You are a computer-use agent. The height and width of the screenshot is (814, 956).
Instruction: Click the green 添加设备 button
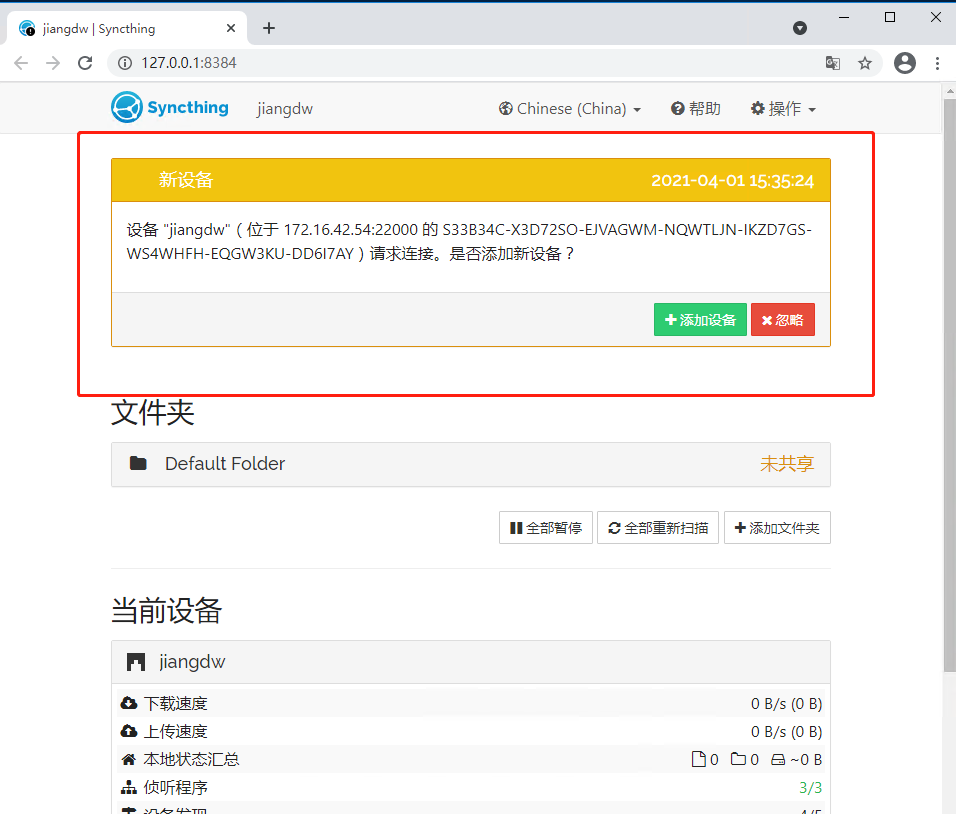point(700,319)
